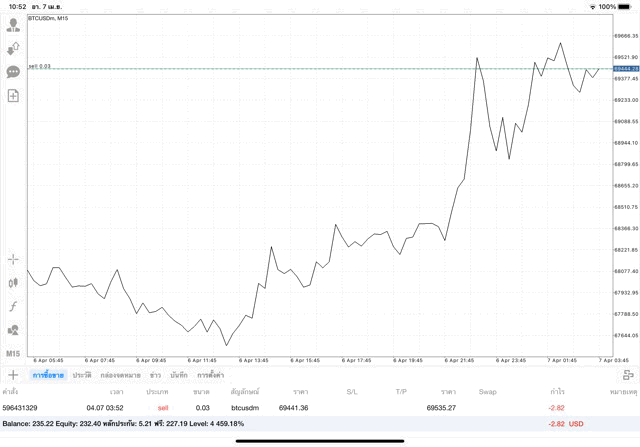640x447 pixels.
Task: Activate the crosshair cursor tool
Action: coord(13,259)
